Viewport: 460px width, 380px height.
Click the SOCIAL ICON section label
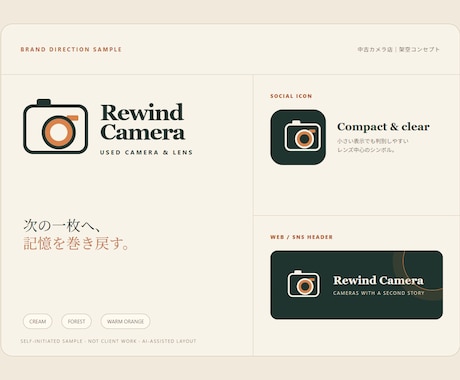291,96
